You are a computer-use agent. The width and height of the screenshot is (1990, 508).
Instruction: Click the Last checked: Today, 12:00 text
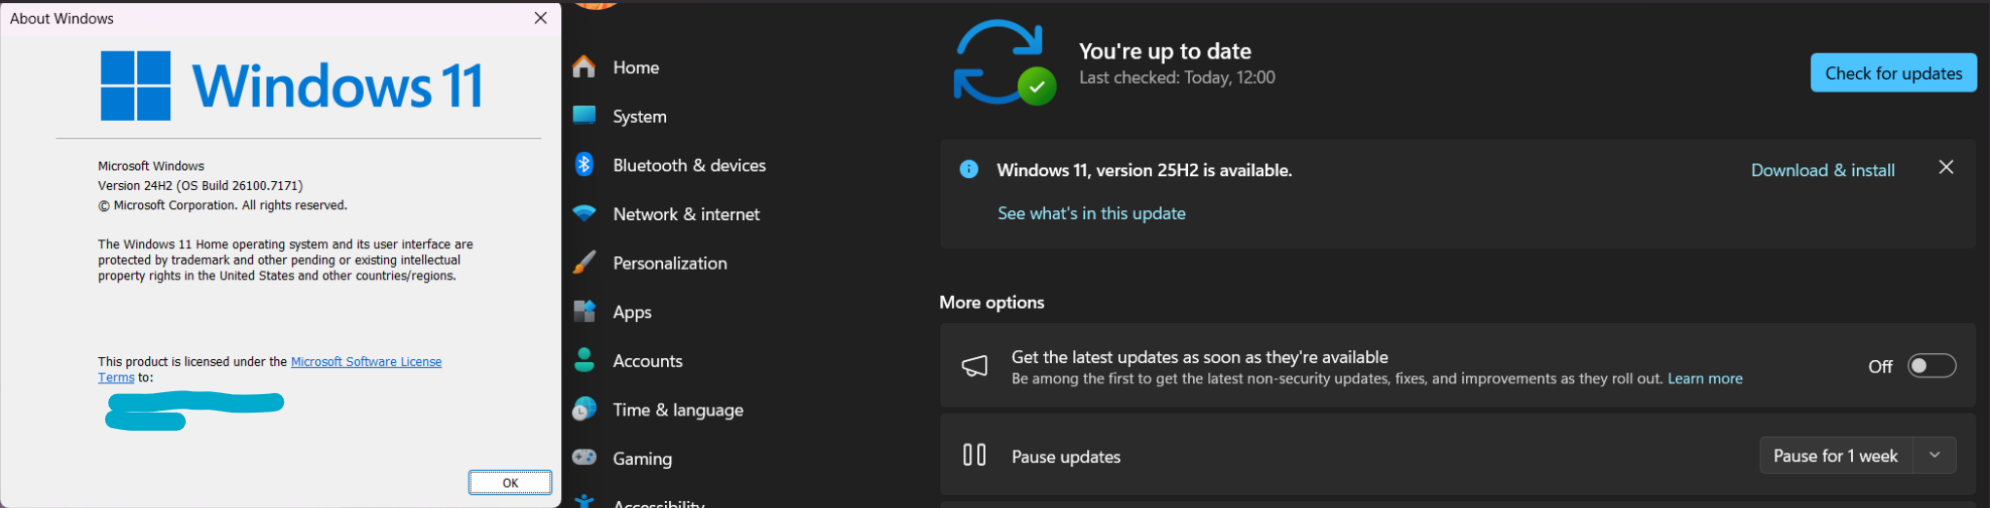point(1177,78)
